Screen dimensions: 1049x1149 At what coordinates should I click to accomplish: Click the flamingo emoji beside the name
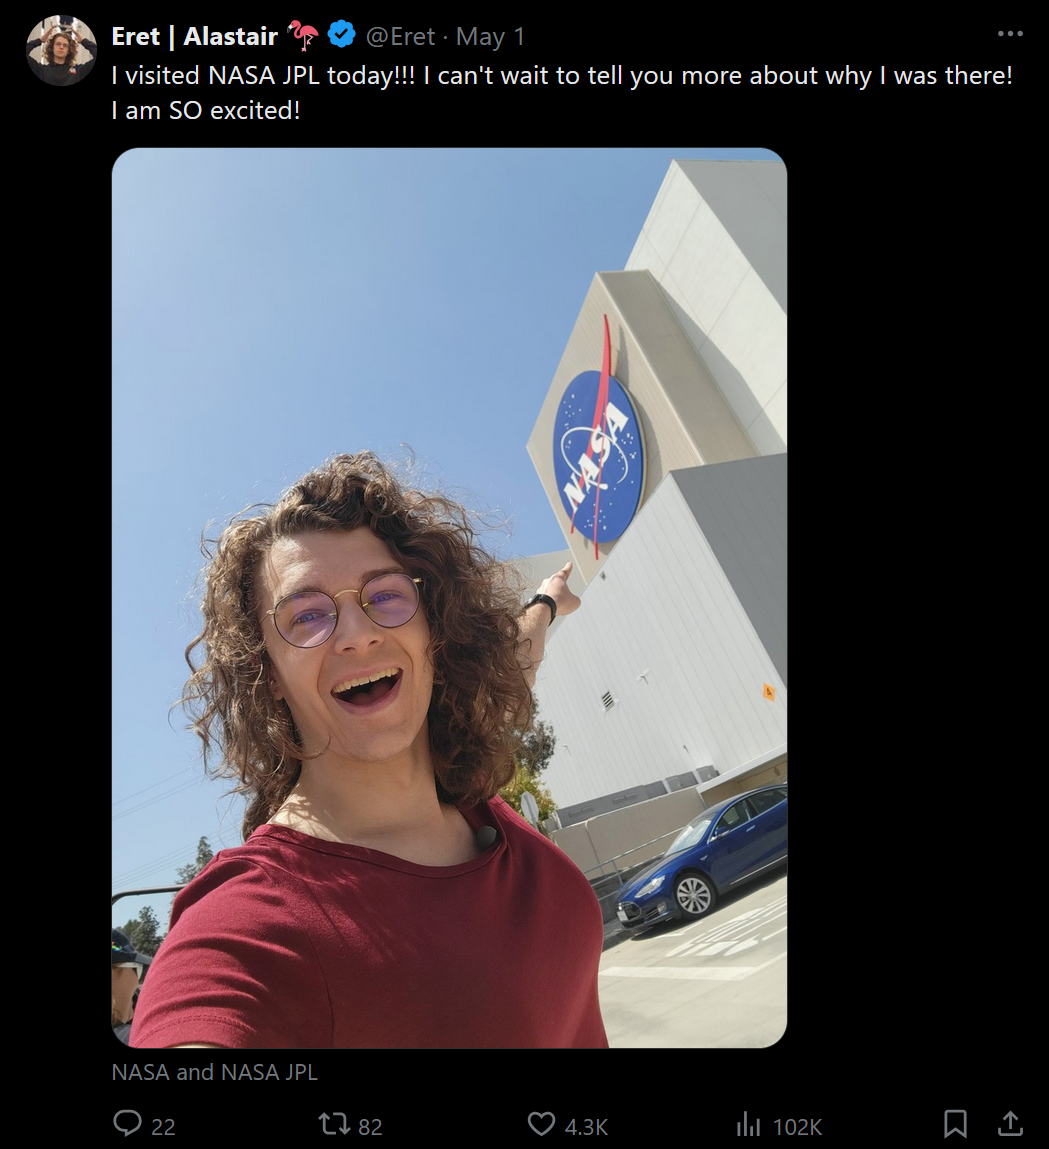(x=303, y=34)
